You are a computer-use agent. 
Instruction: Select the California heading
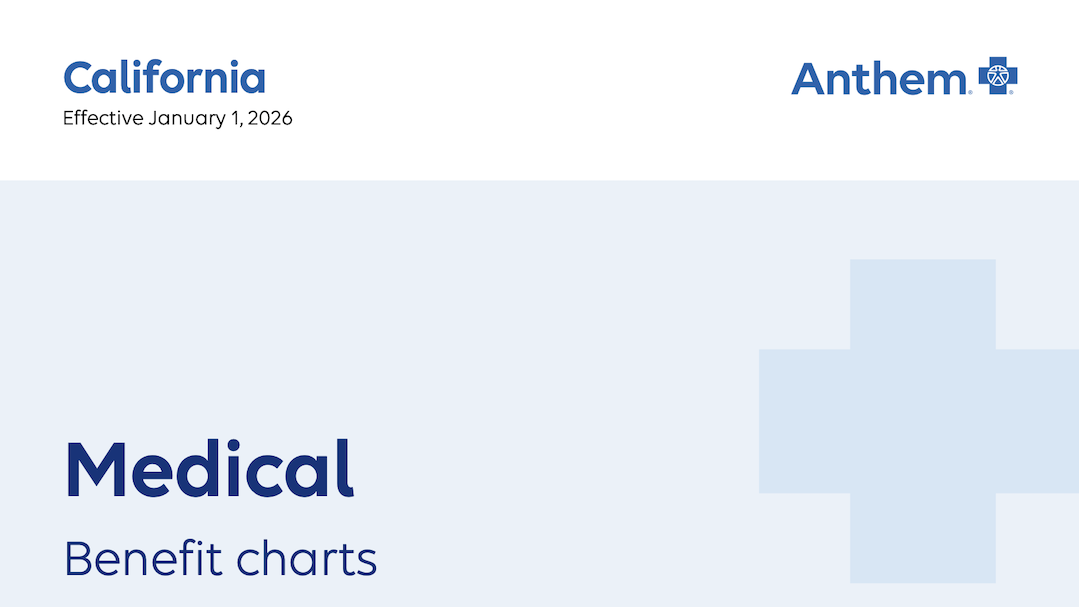pyautogui.click(x=164, y=78)
